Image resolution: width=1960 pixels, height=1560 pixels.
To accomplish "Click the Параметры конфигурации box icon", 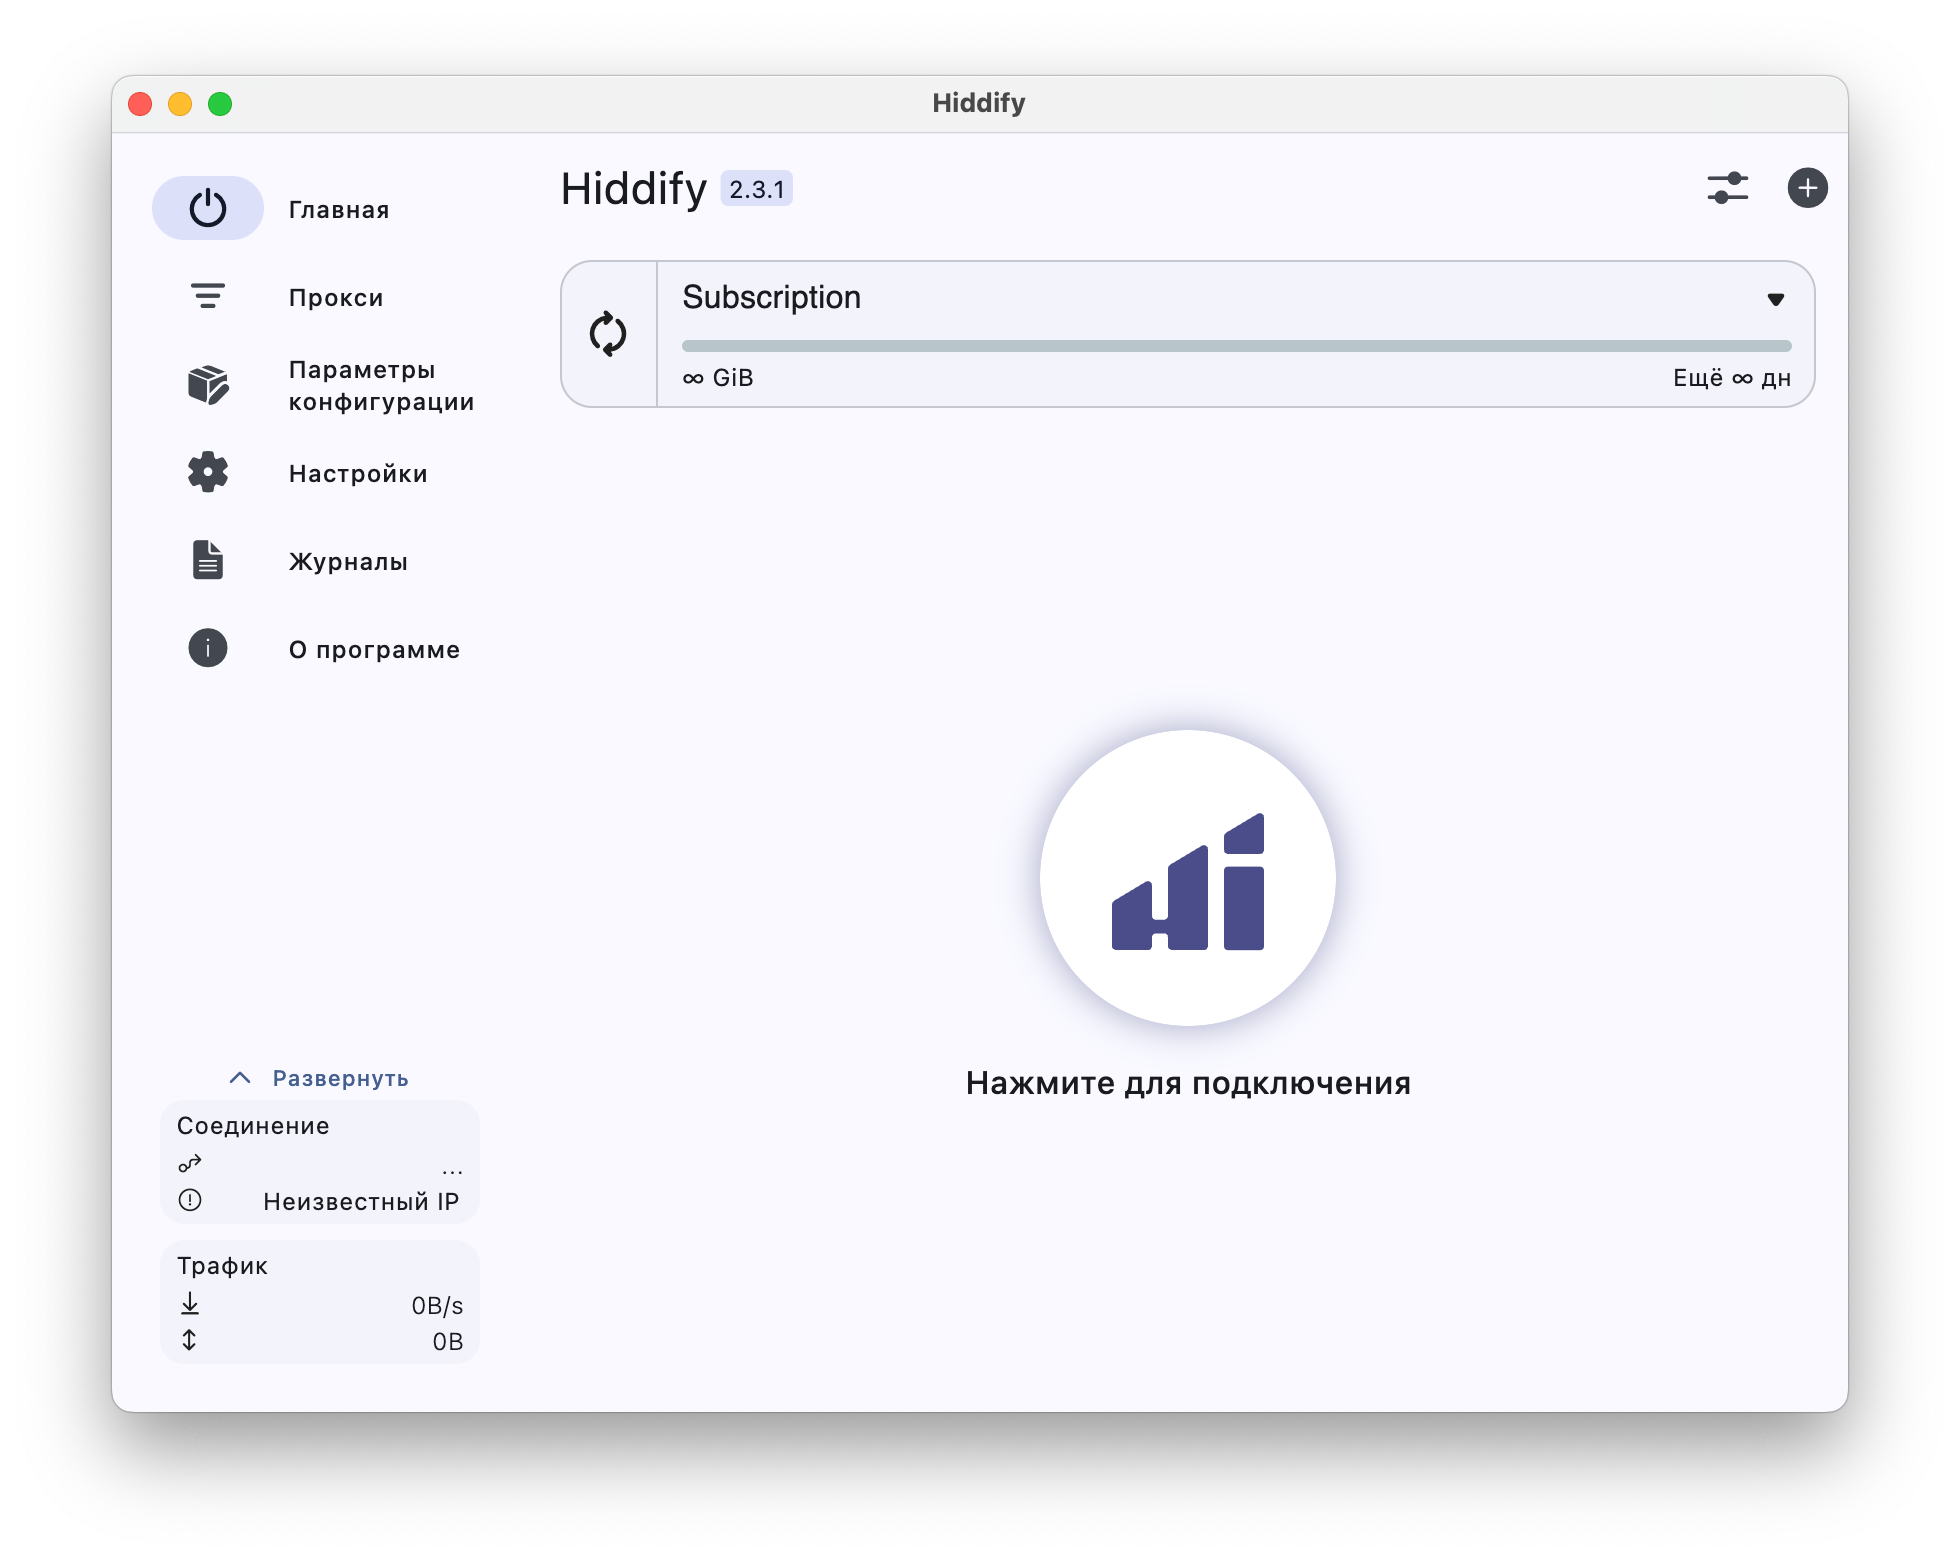I will click(x=208, y=385).
